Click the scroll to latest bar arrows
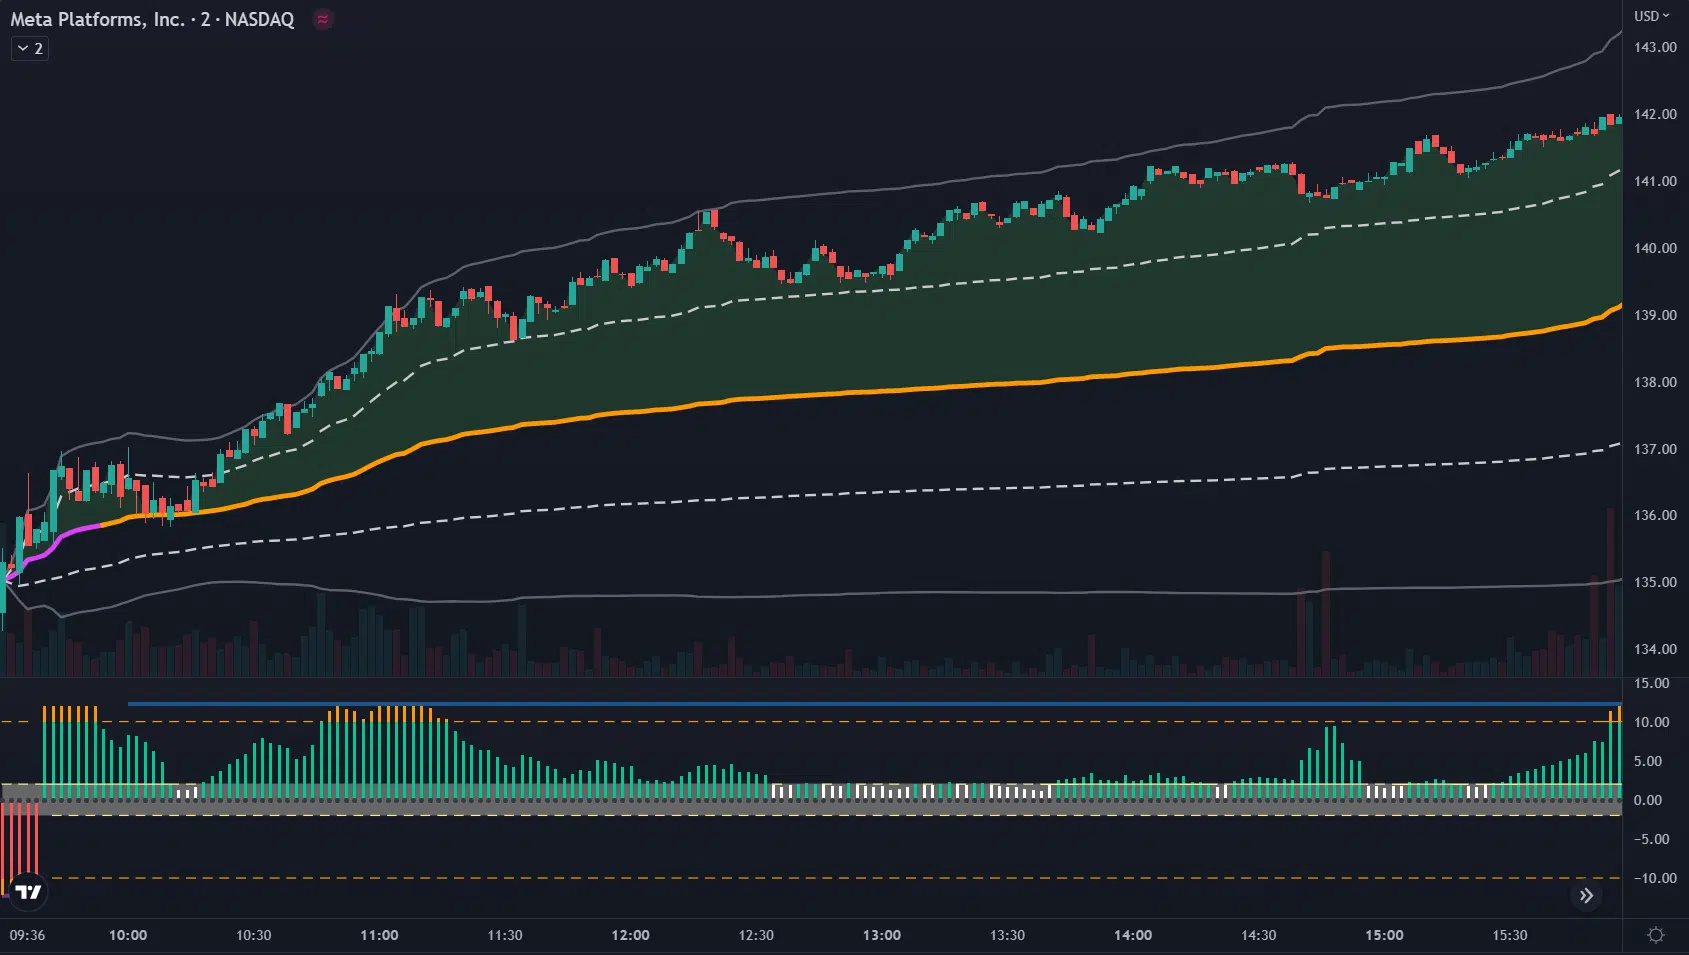 (1586, 895)
